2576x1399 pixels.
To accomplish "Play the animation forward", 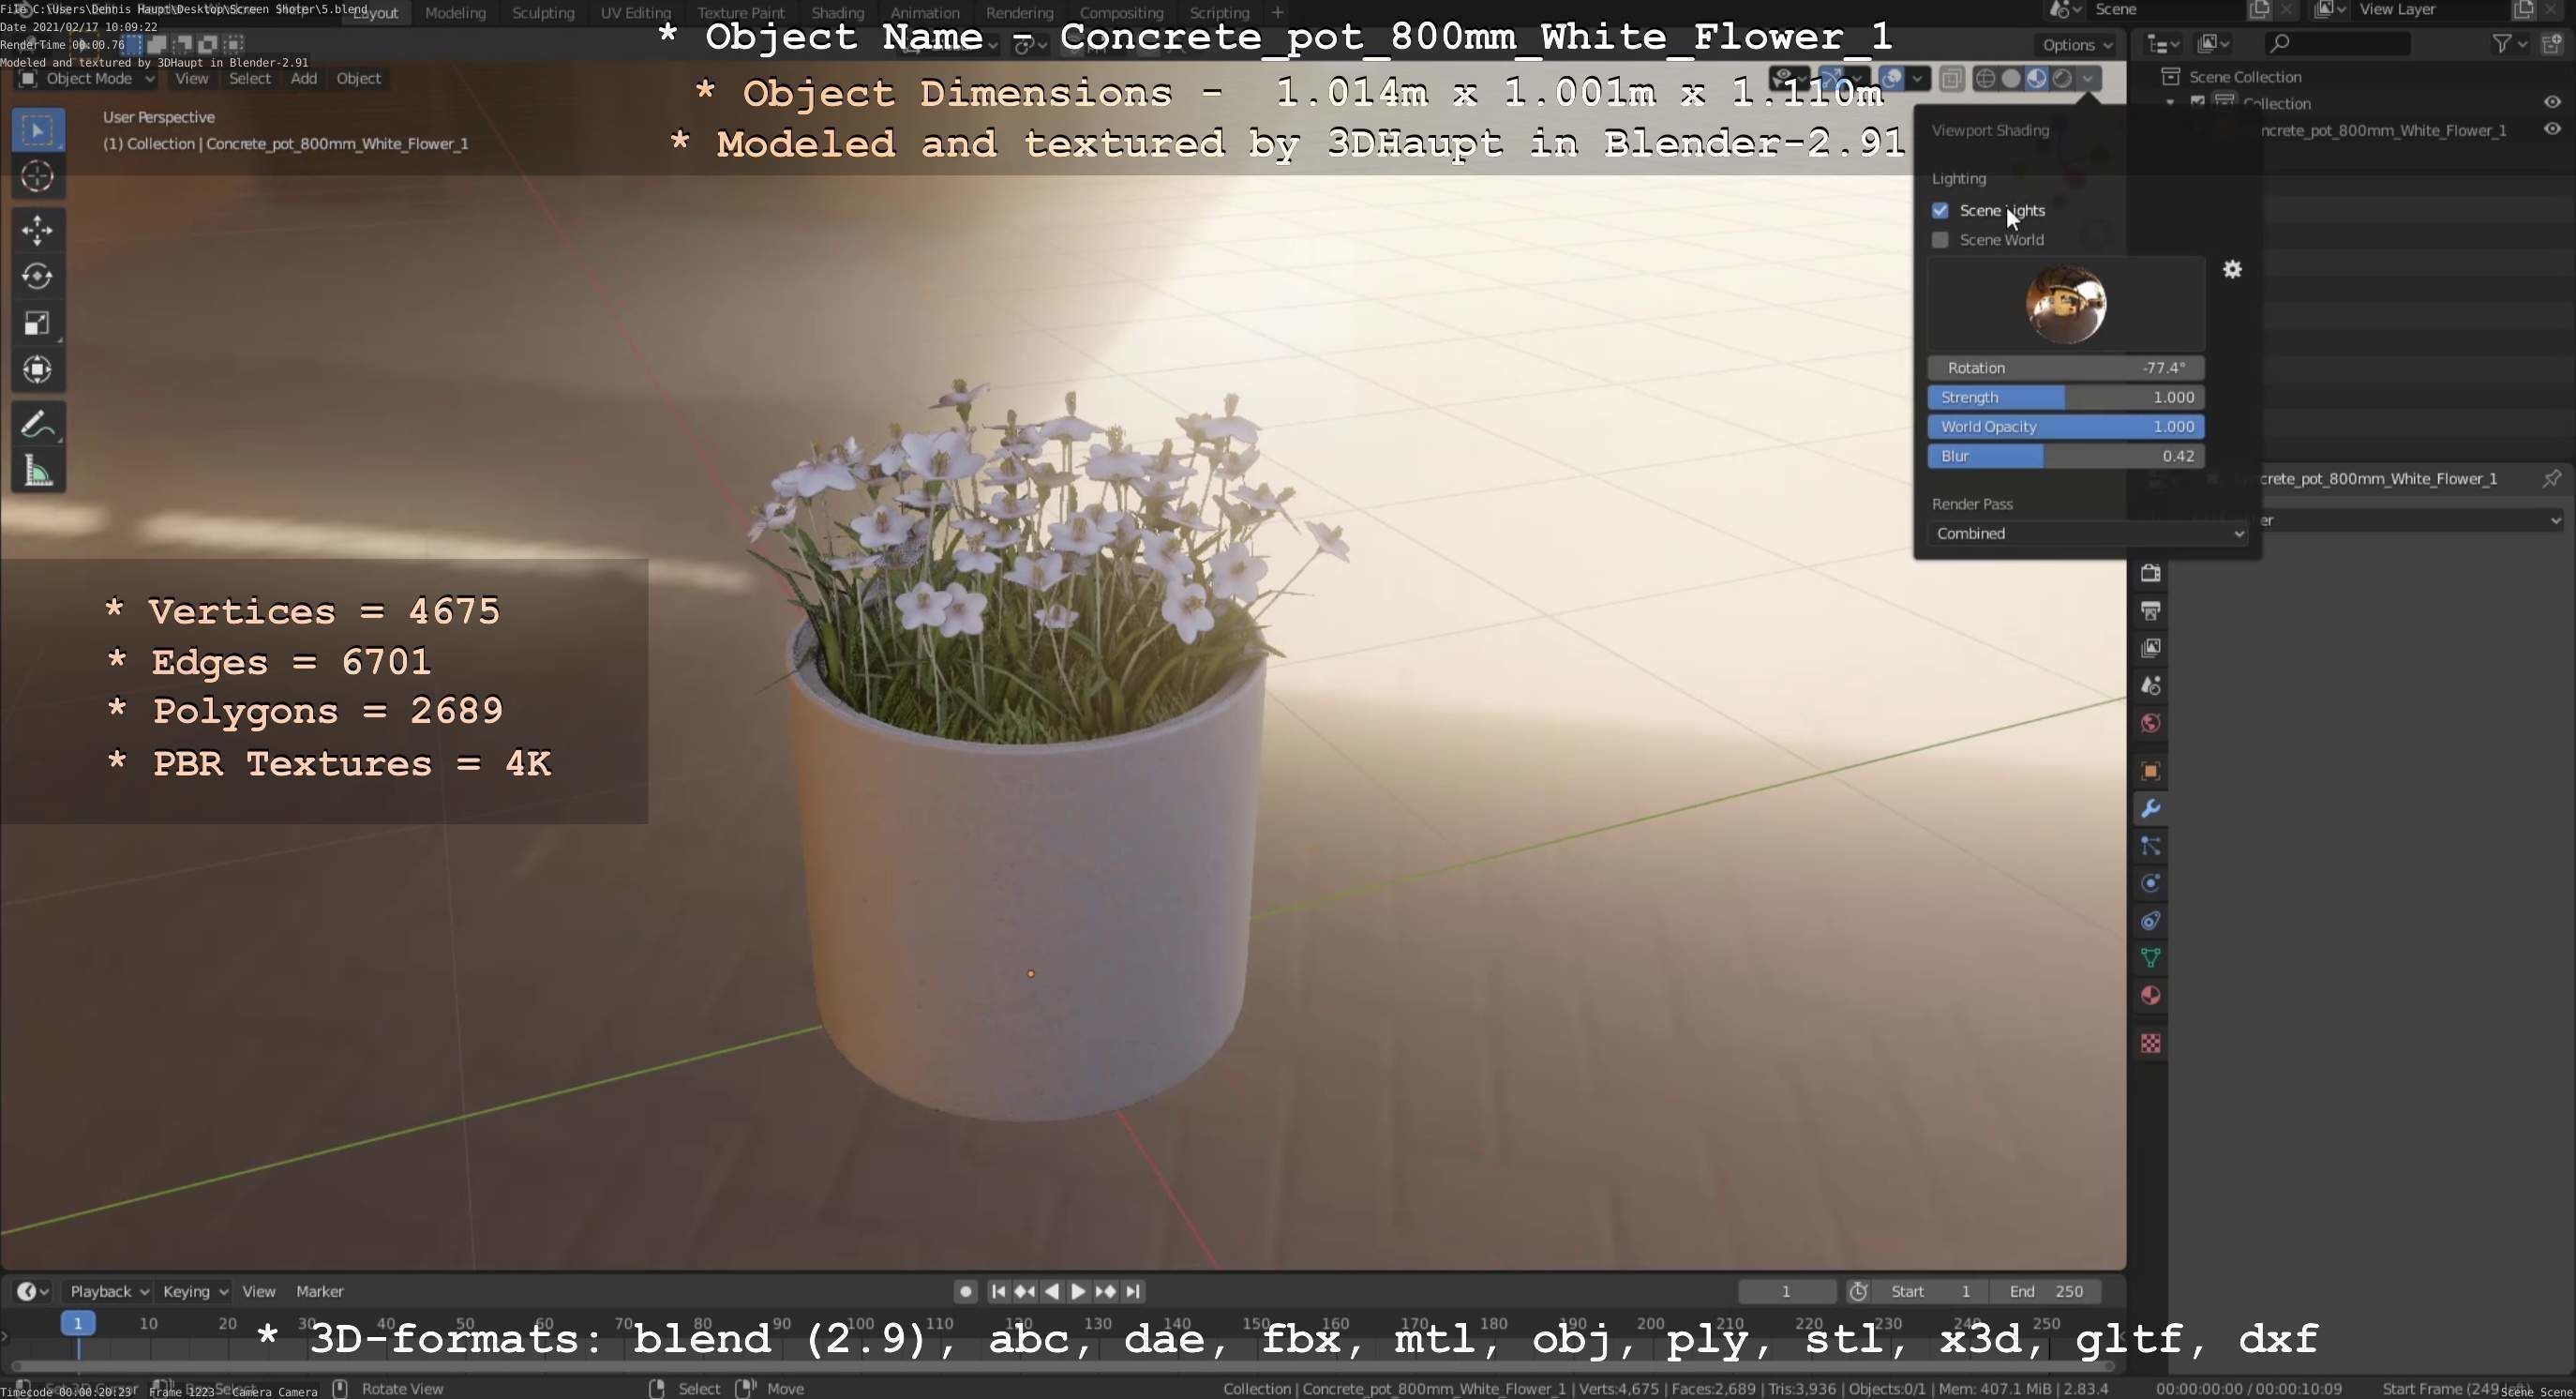I will (1078, 1291).
